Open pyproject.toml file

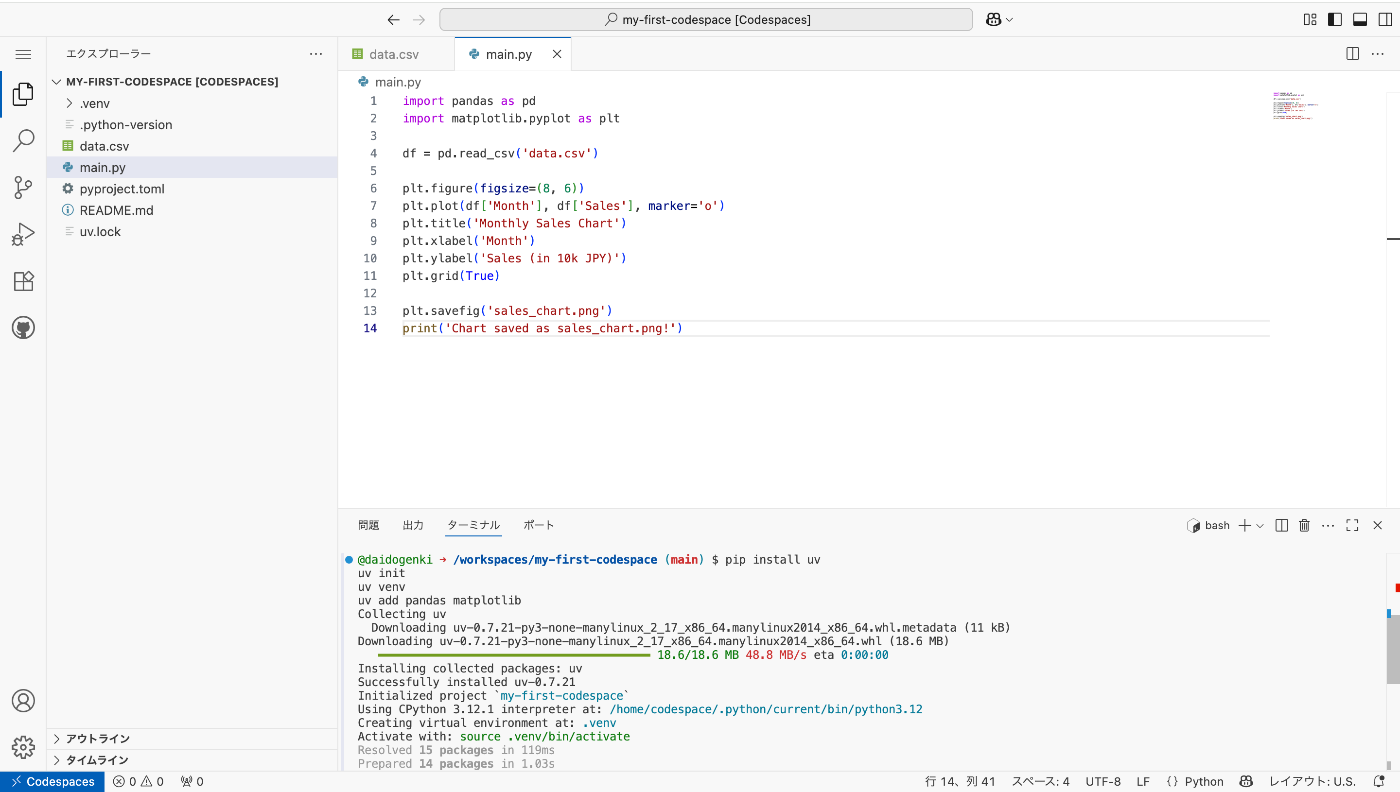pos(192,189)
